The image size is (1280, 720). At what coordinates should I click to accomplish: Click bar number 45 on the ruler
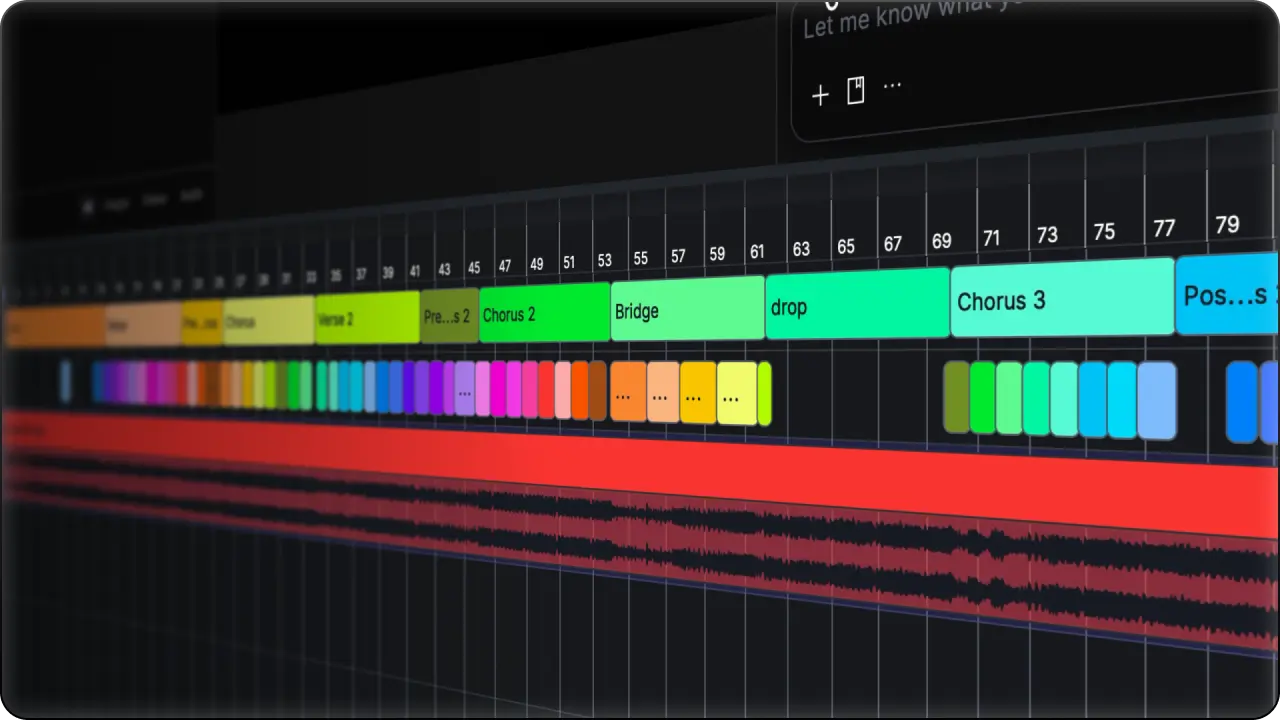474,268
